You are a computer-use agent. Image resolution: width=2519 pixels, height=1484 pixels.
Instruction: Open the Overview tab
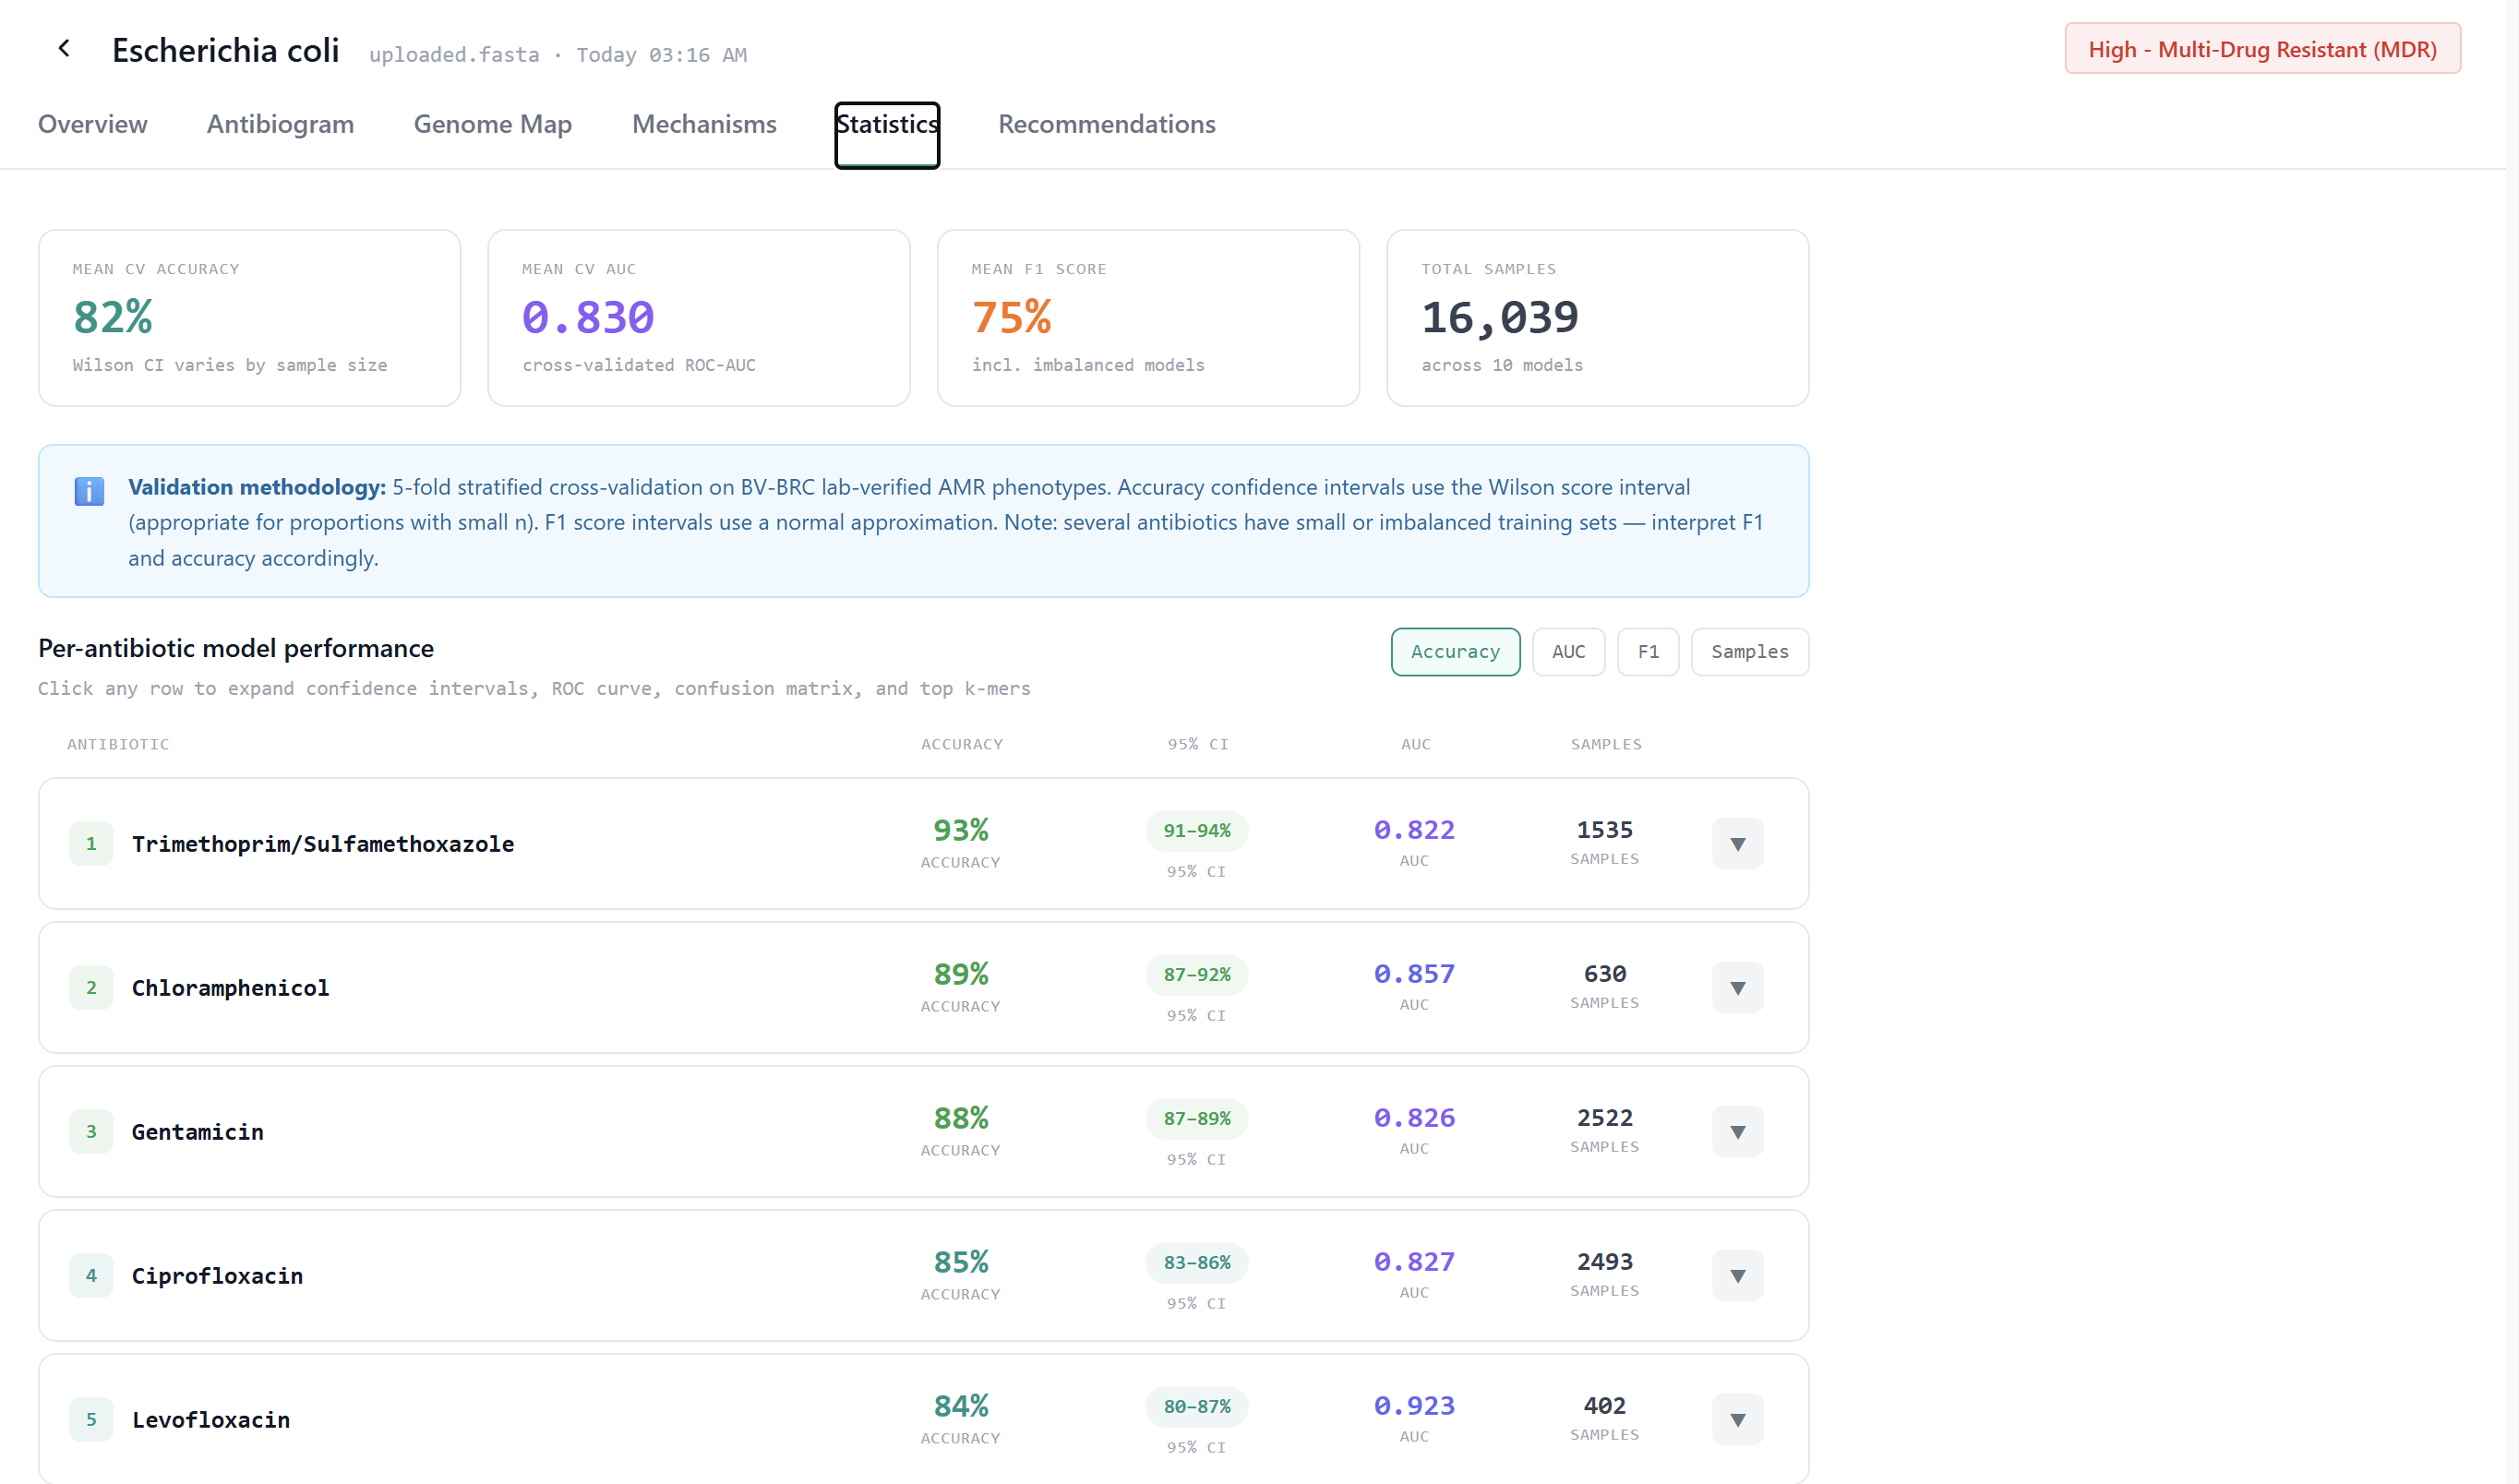pos(92,124)
